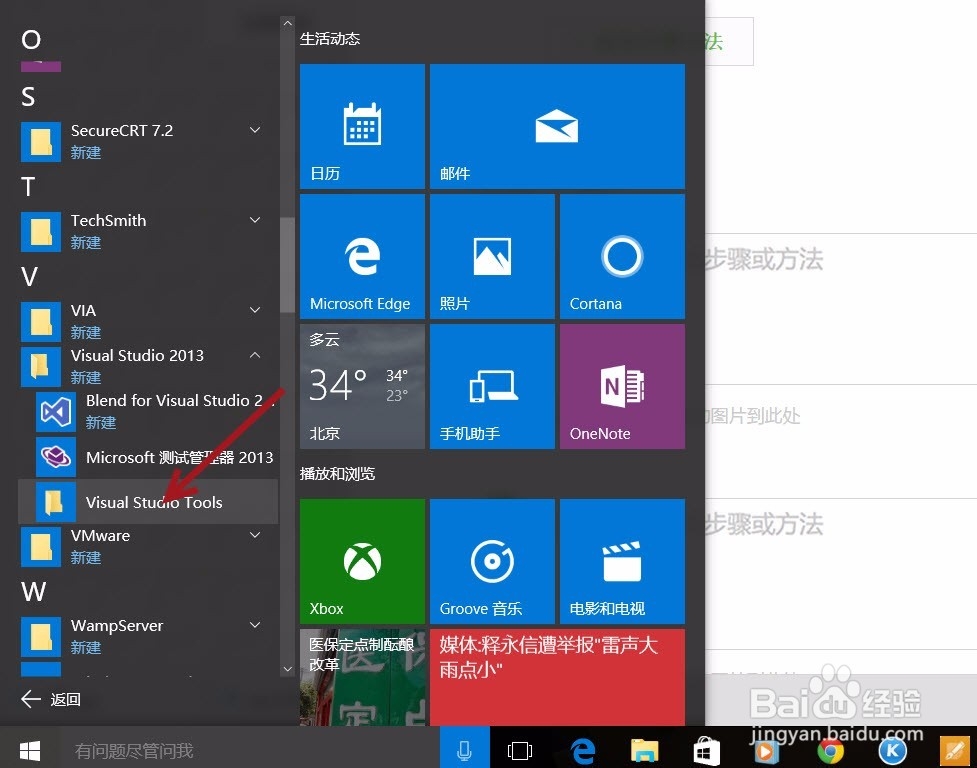Click the WampServer folder icon
This screenshot has height=768, width=977.
point(41,637)
